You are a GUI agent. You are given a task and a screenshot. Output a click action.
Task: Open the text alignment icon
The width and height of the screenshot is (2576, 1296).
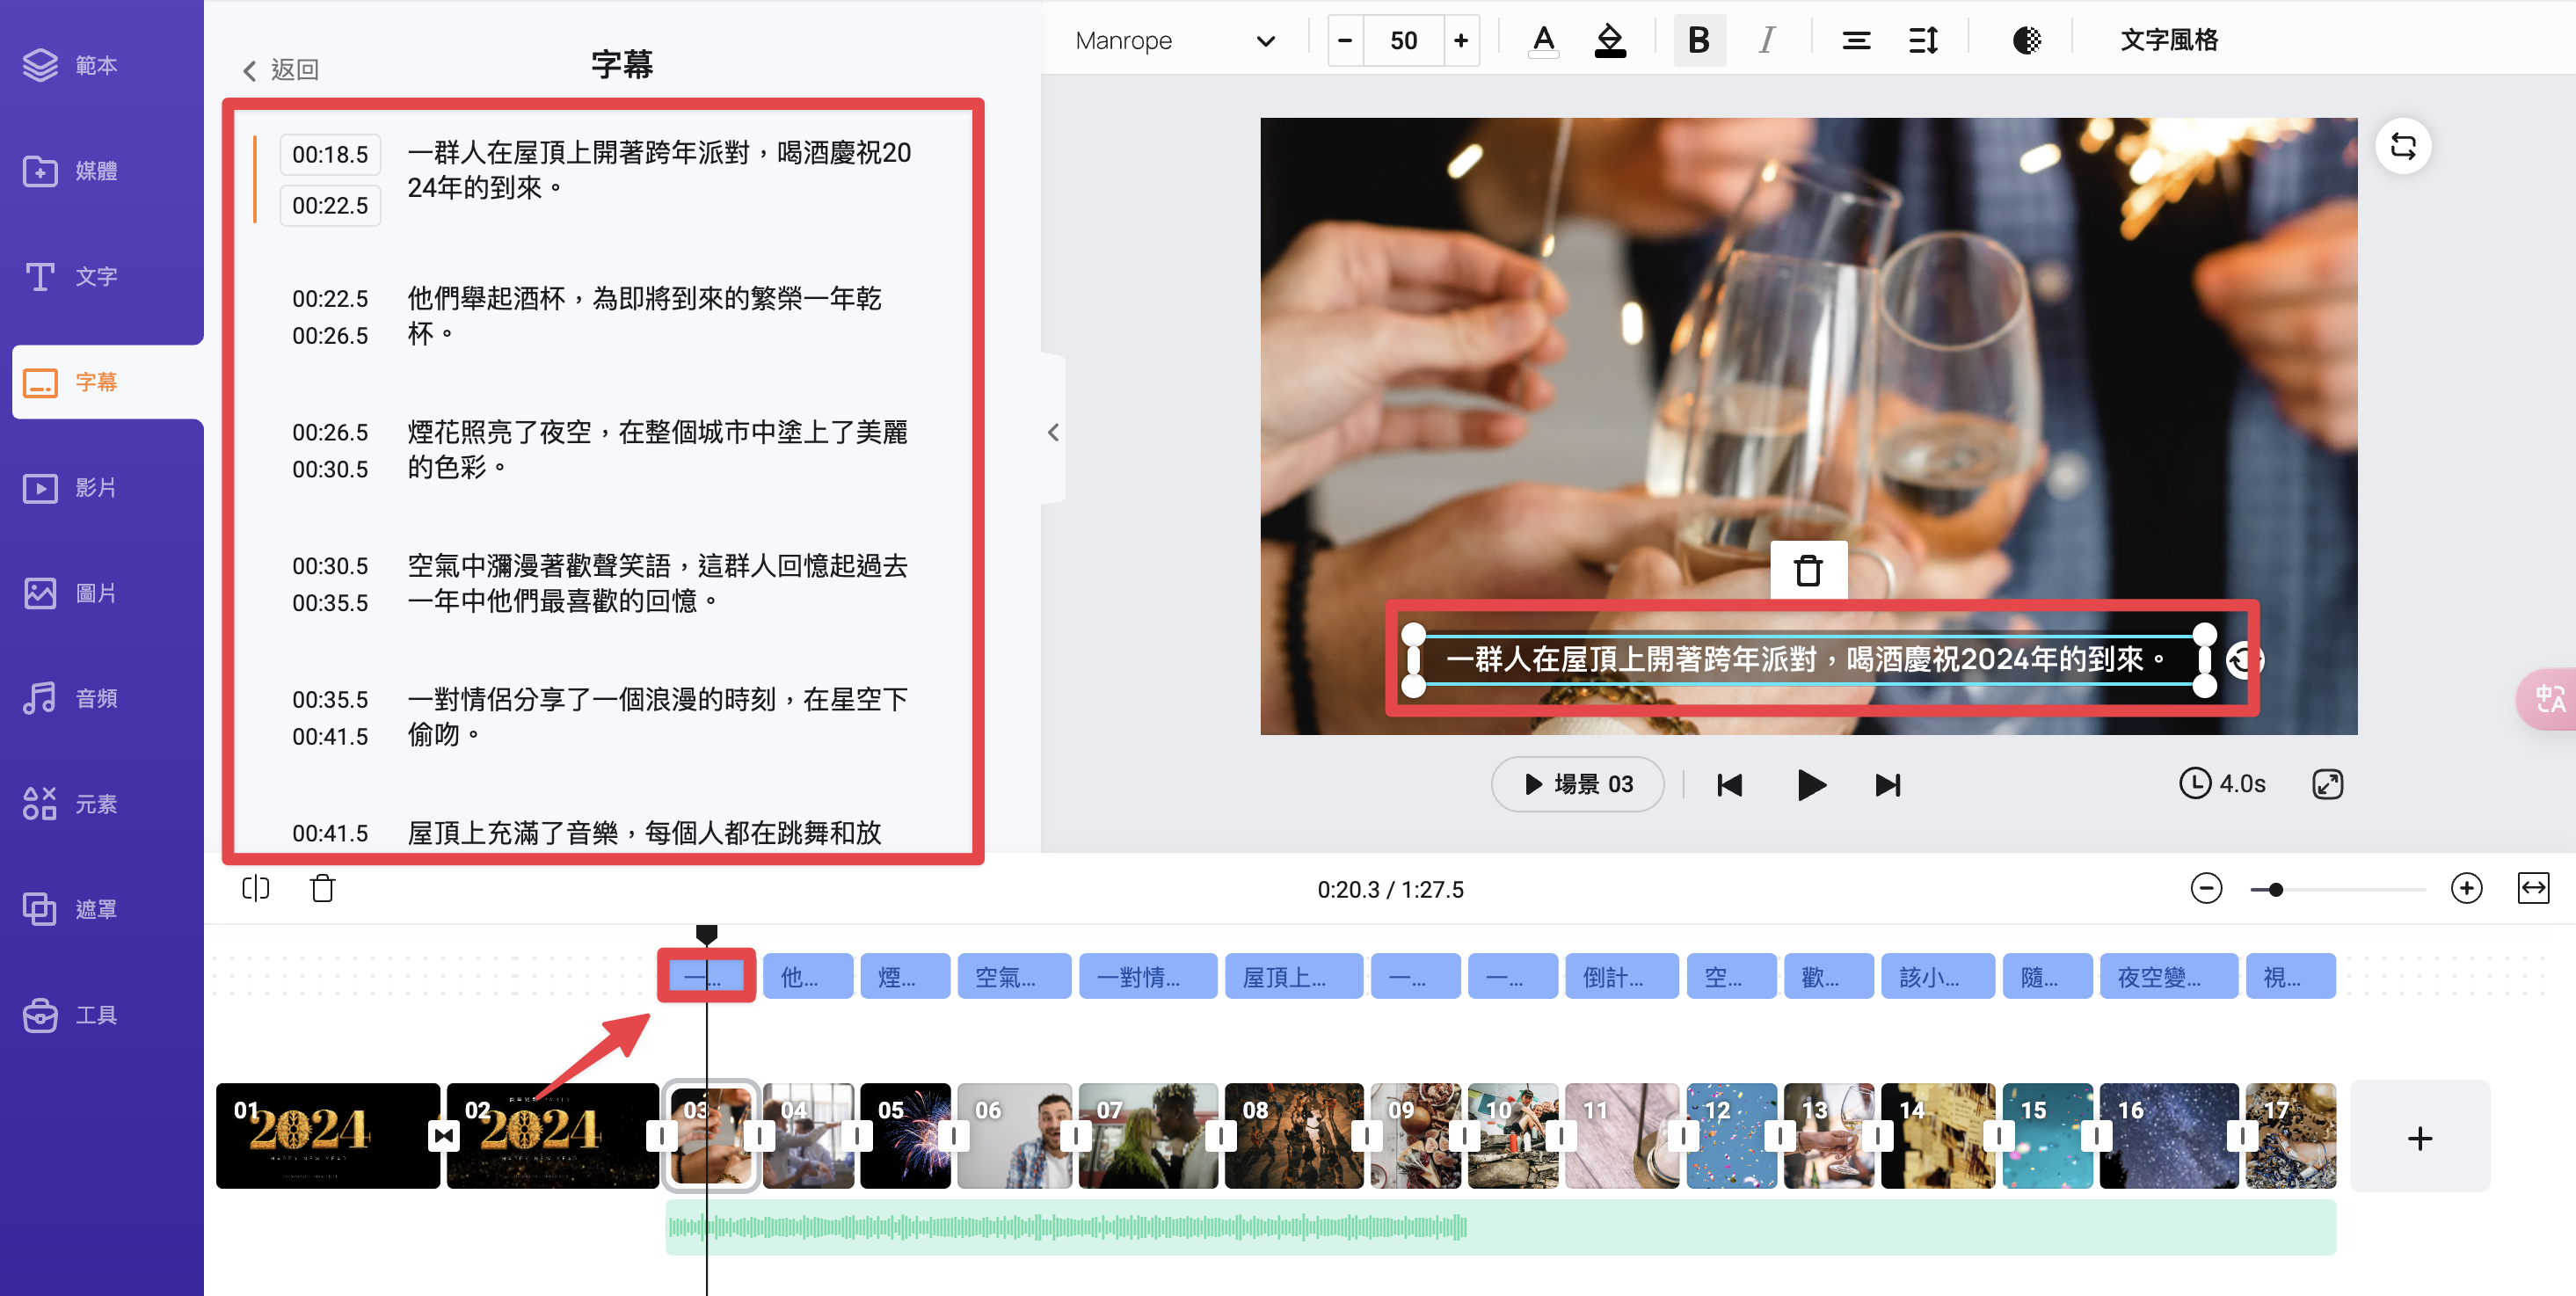click(1856, 41)
